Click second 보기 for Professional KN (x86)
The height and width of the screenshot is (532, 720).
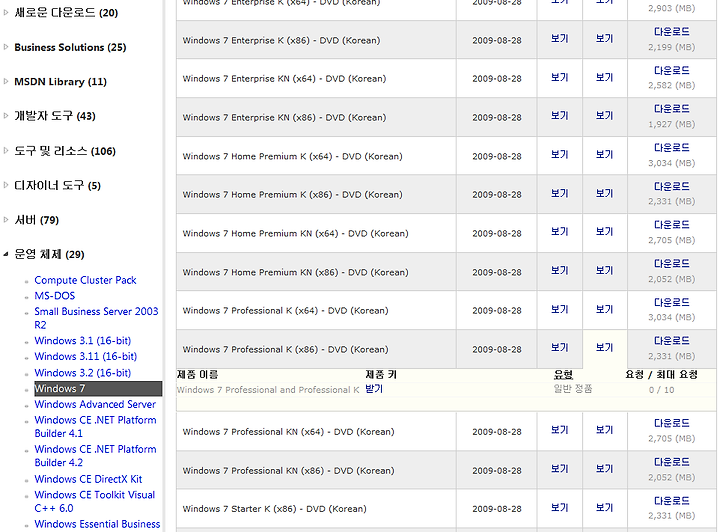pyautogui.click(x=604, y=470)
